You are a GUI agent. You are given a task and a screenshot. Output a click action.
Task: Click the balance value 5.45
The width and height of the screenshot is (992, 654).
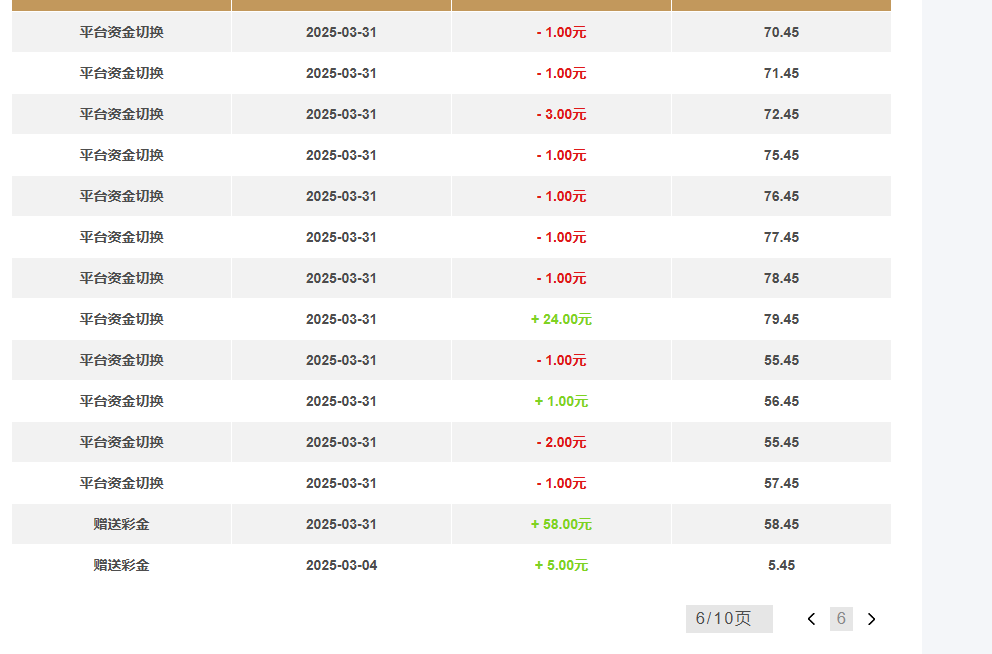pos(781,565)
